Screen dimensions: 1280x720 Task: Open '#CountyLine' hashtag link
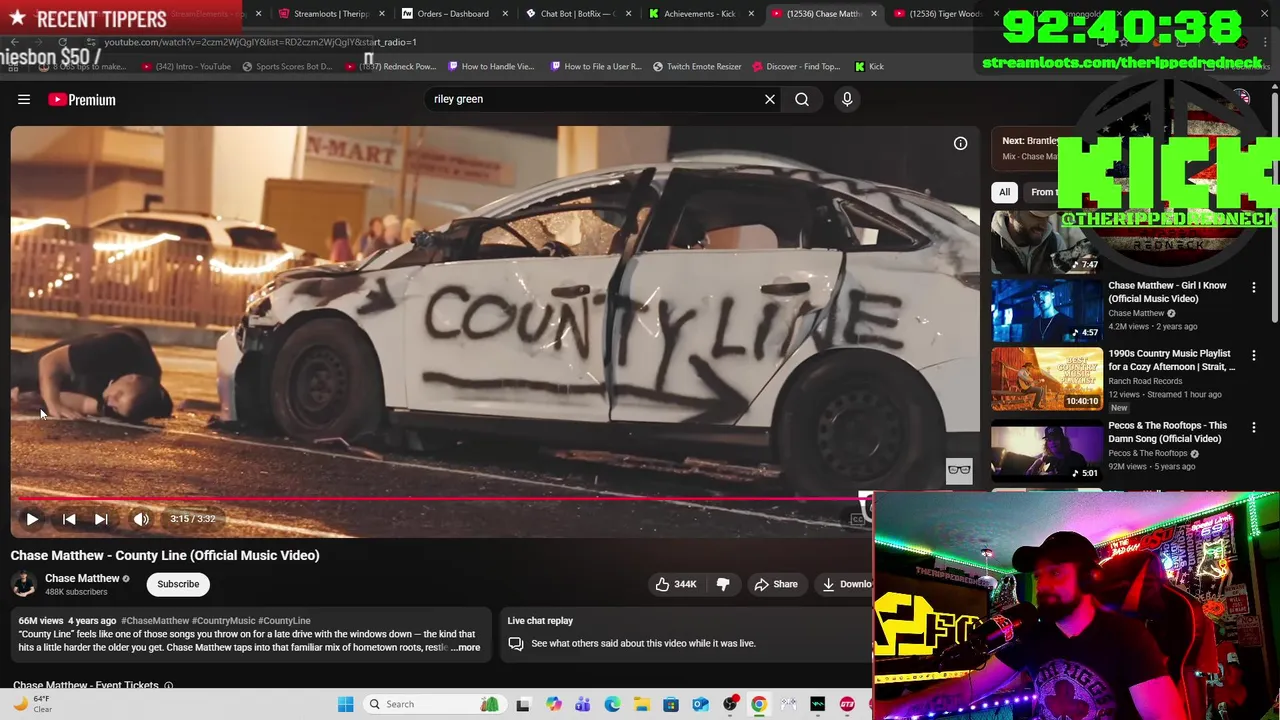284,621
